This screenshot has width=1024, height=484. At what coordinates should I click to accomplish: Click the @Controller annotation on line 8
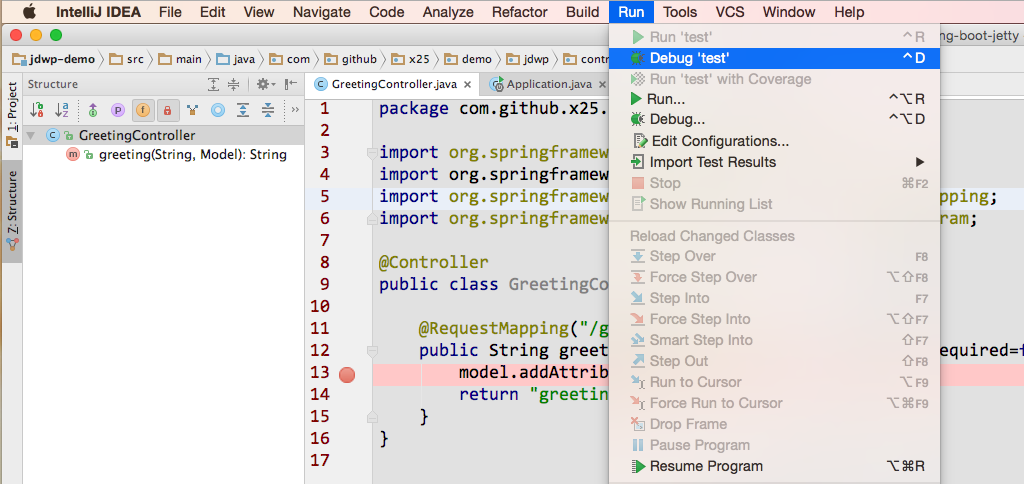click(434, 263)
